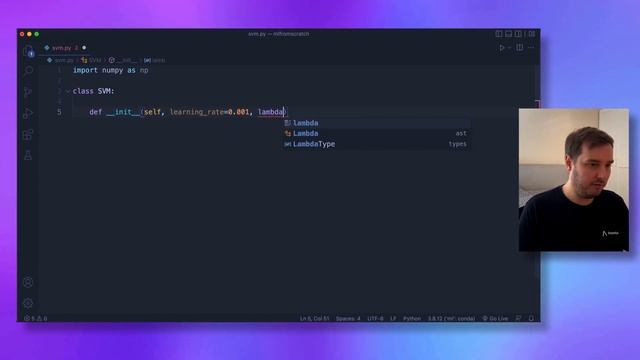Screen dimensions: 640x360
Task: Start Go Live server
Action: [495, 318]
